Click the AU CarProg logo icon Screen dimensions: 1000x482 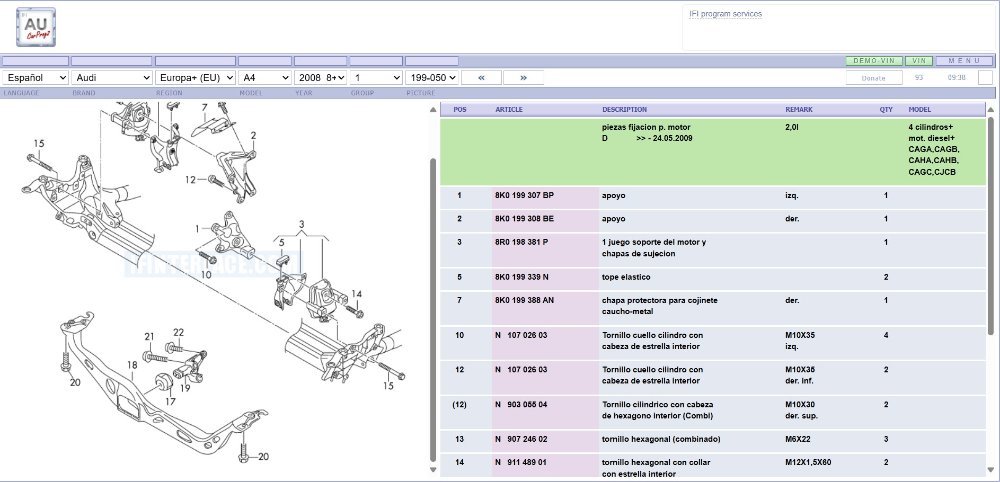pyautogui.click(x=36, y=27)
